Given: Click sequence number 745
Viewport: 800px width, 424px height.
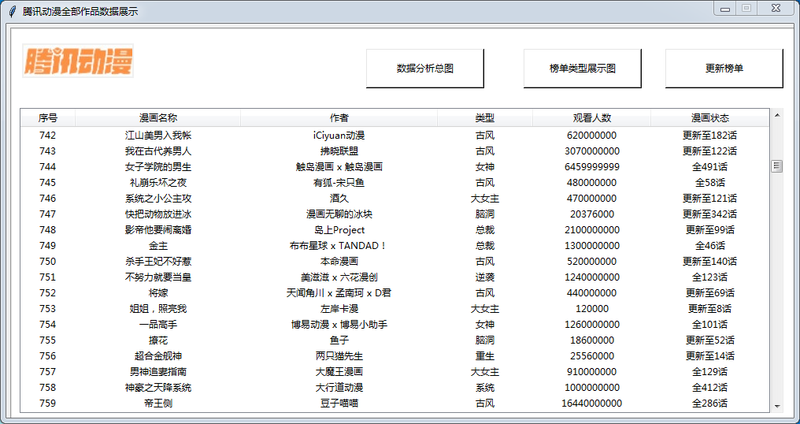Looking at the screenshot, I should click(x=47, y=183).
